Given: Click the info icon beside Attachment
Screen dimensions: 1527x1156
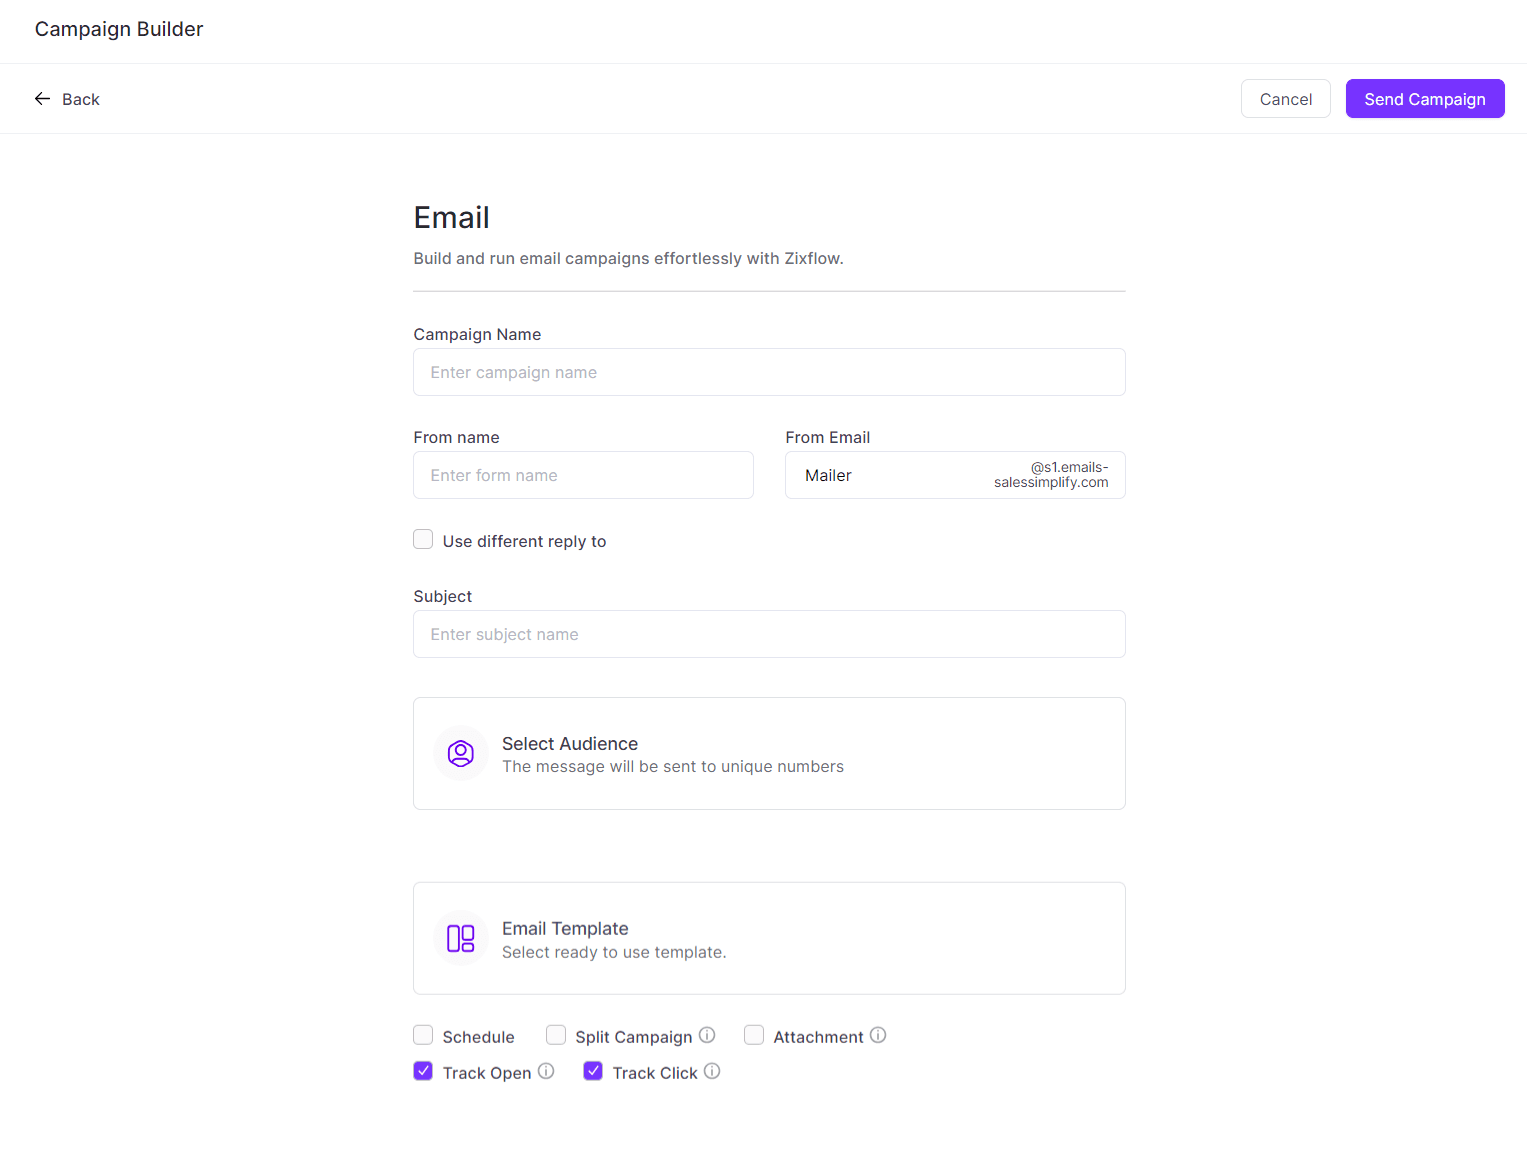Looking at the screenshot, I should (x=878, y=1035).
